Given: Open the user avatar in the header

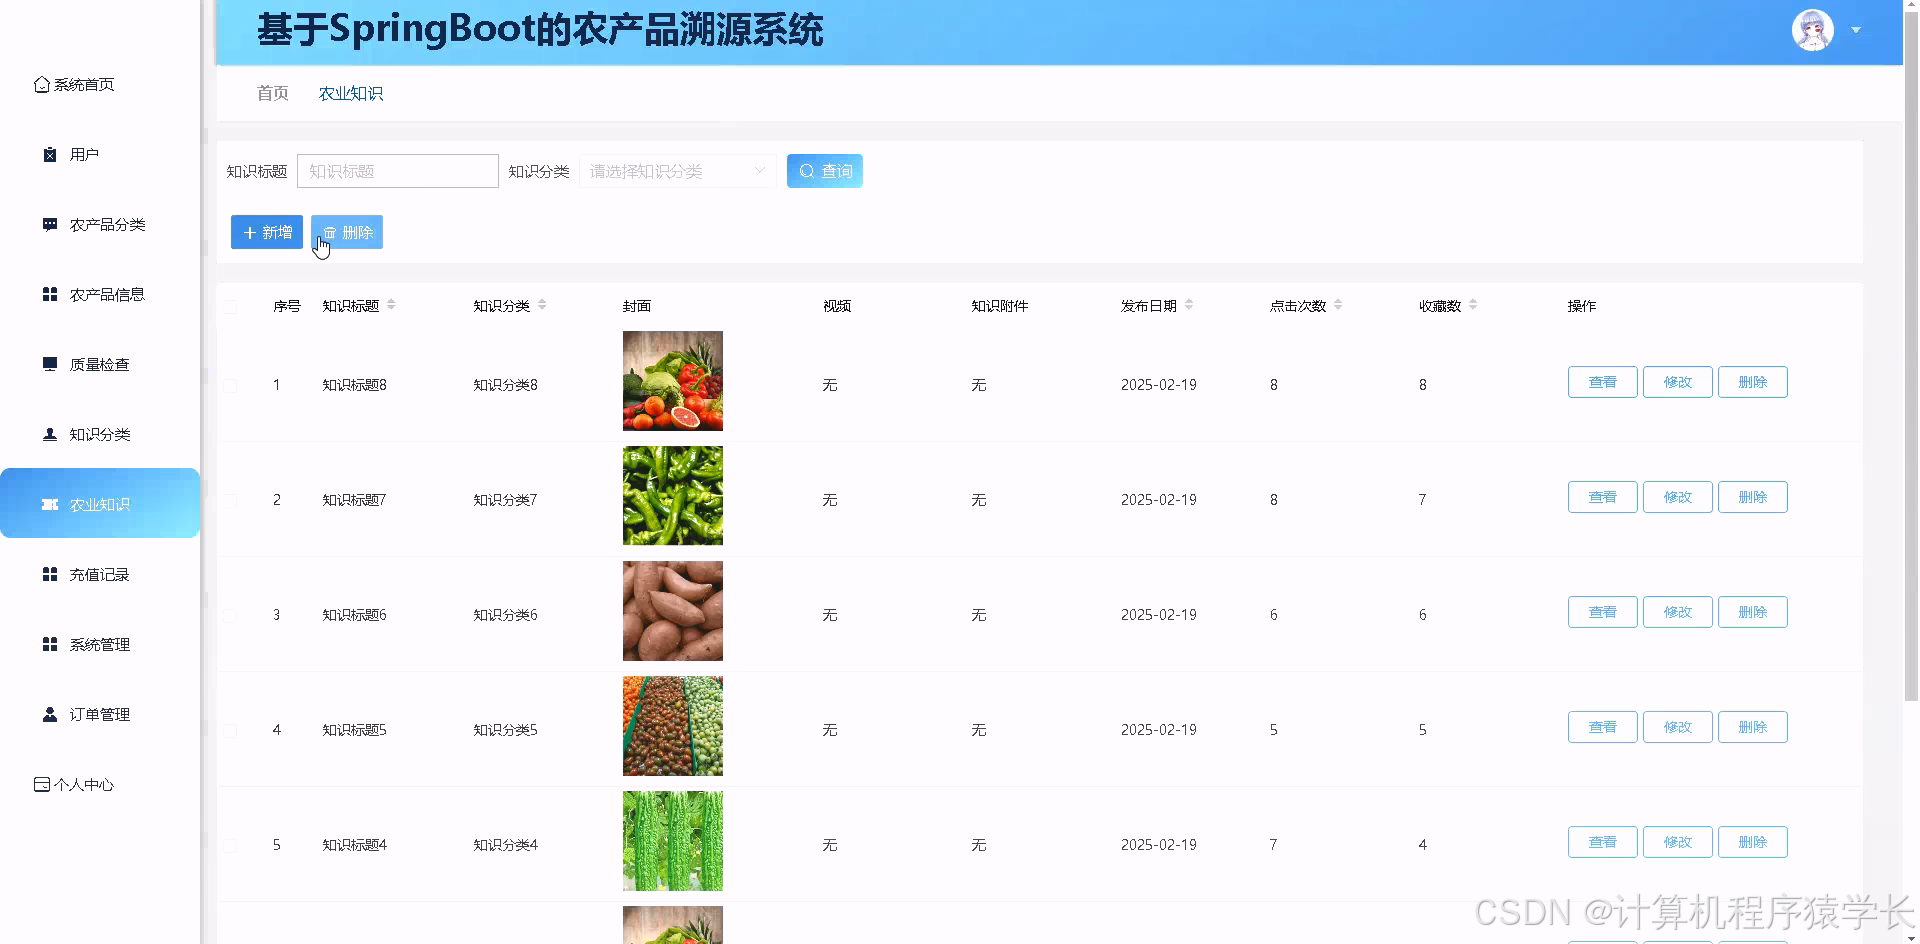Looking at the screenshot, I should pos(1812,30).
